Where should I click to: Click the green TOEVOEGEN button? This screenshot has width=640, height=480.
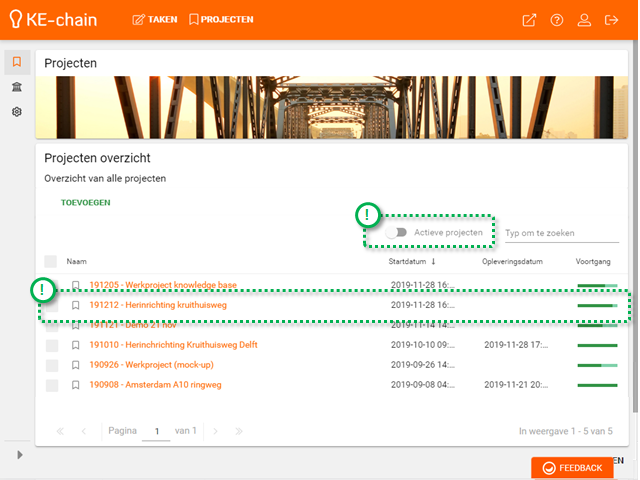86,202
